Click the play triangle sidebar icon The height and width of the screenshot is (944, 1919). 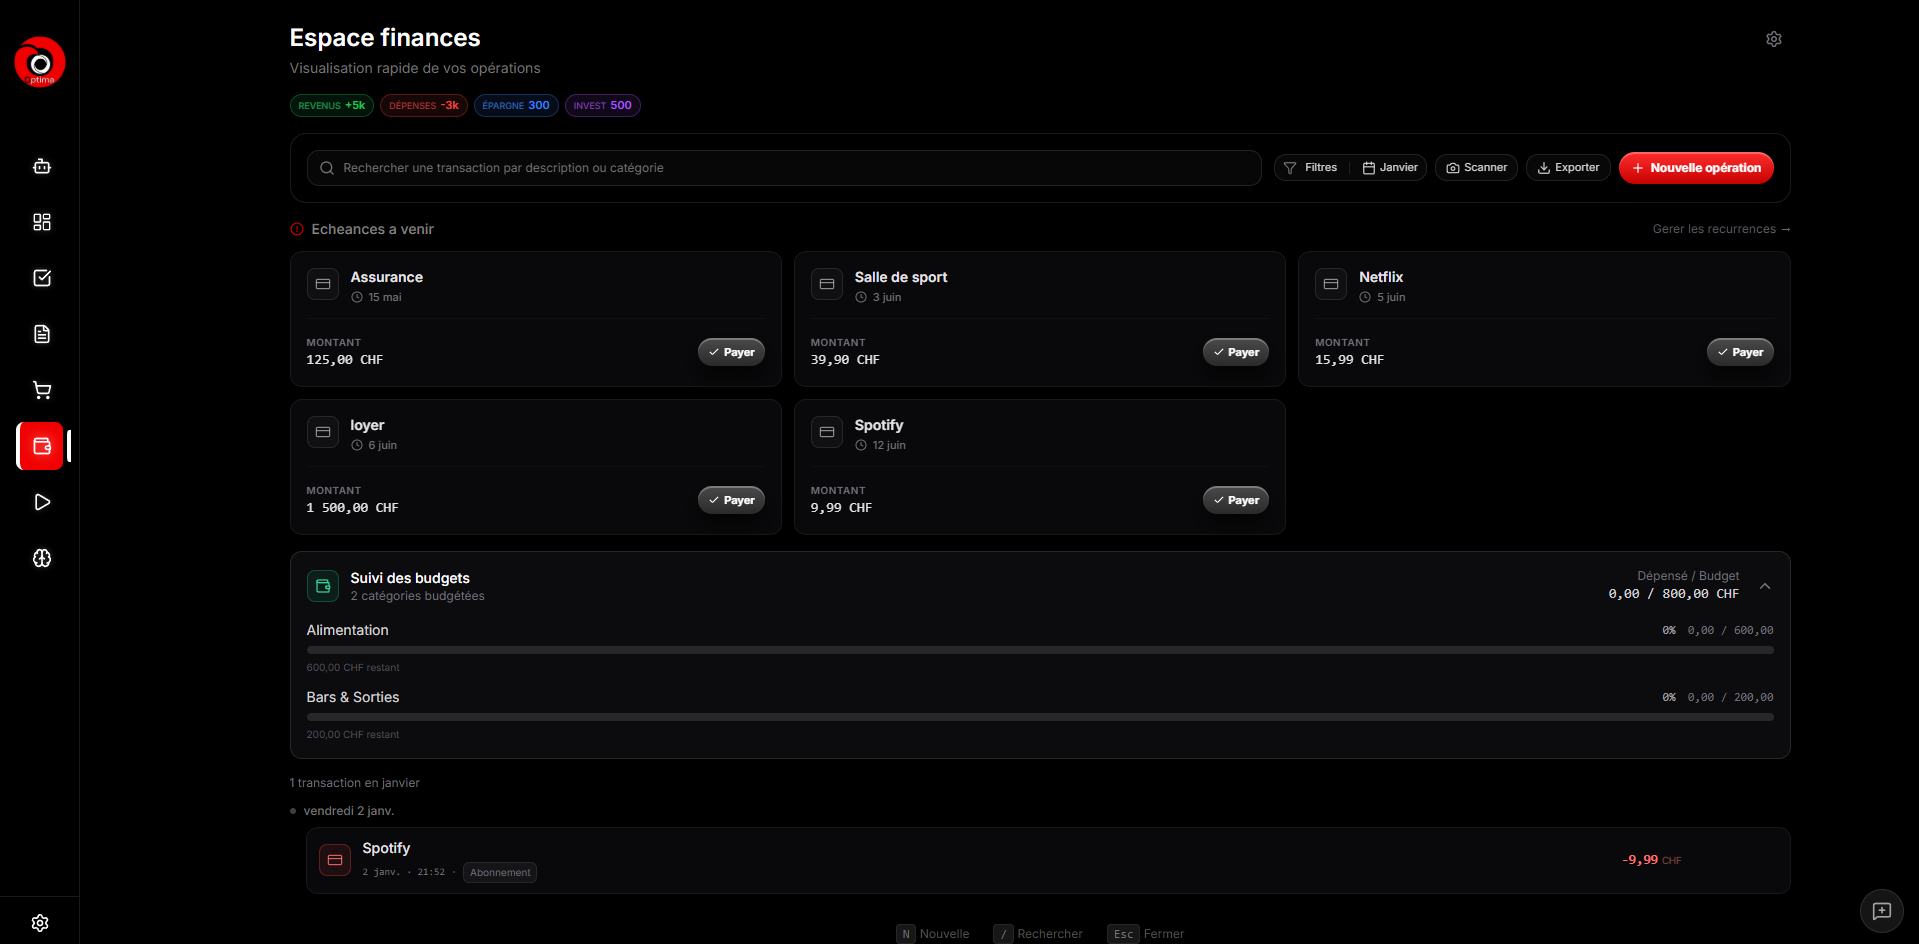tap(41, 502)
